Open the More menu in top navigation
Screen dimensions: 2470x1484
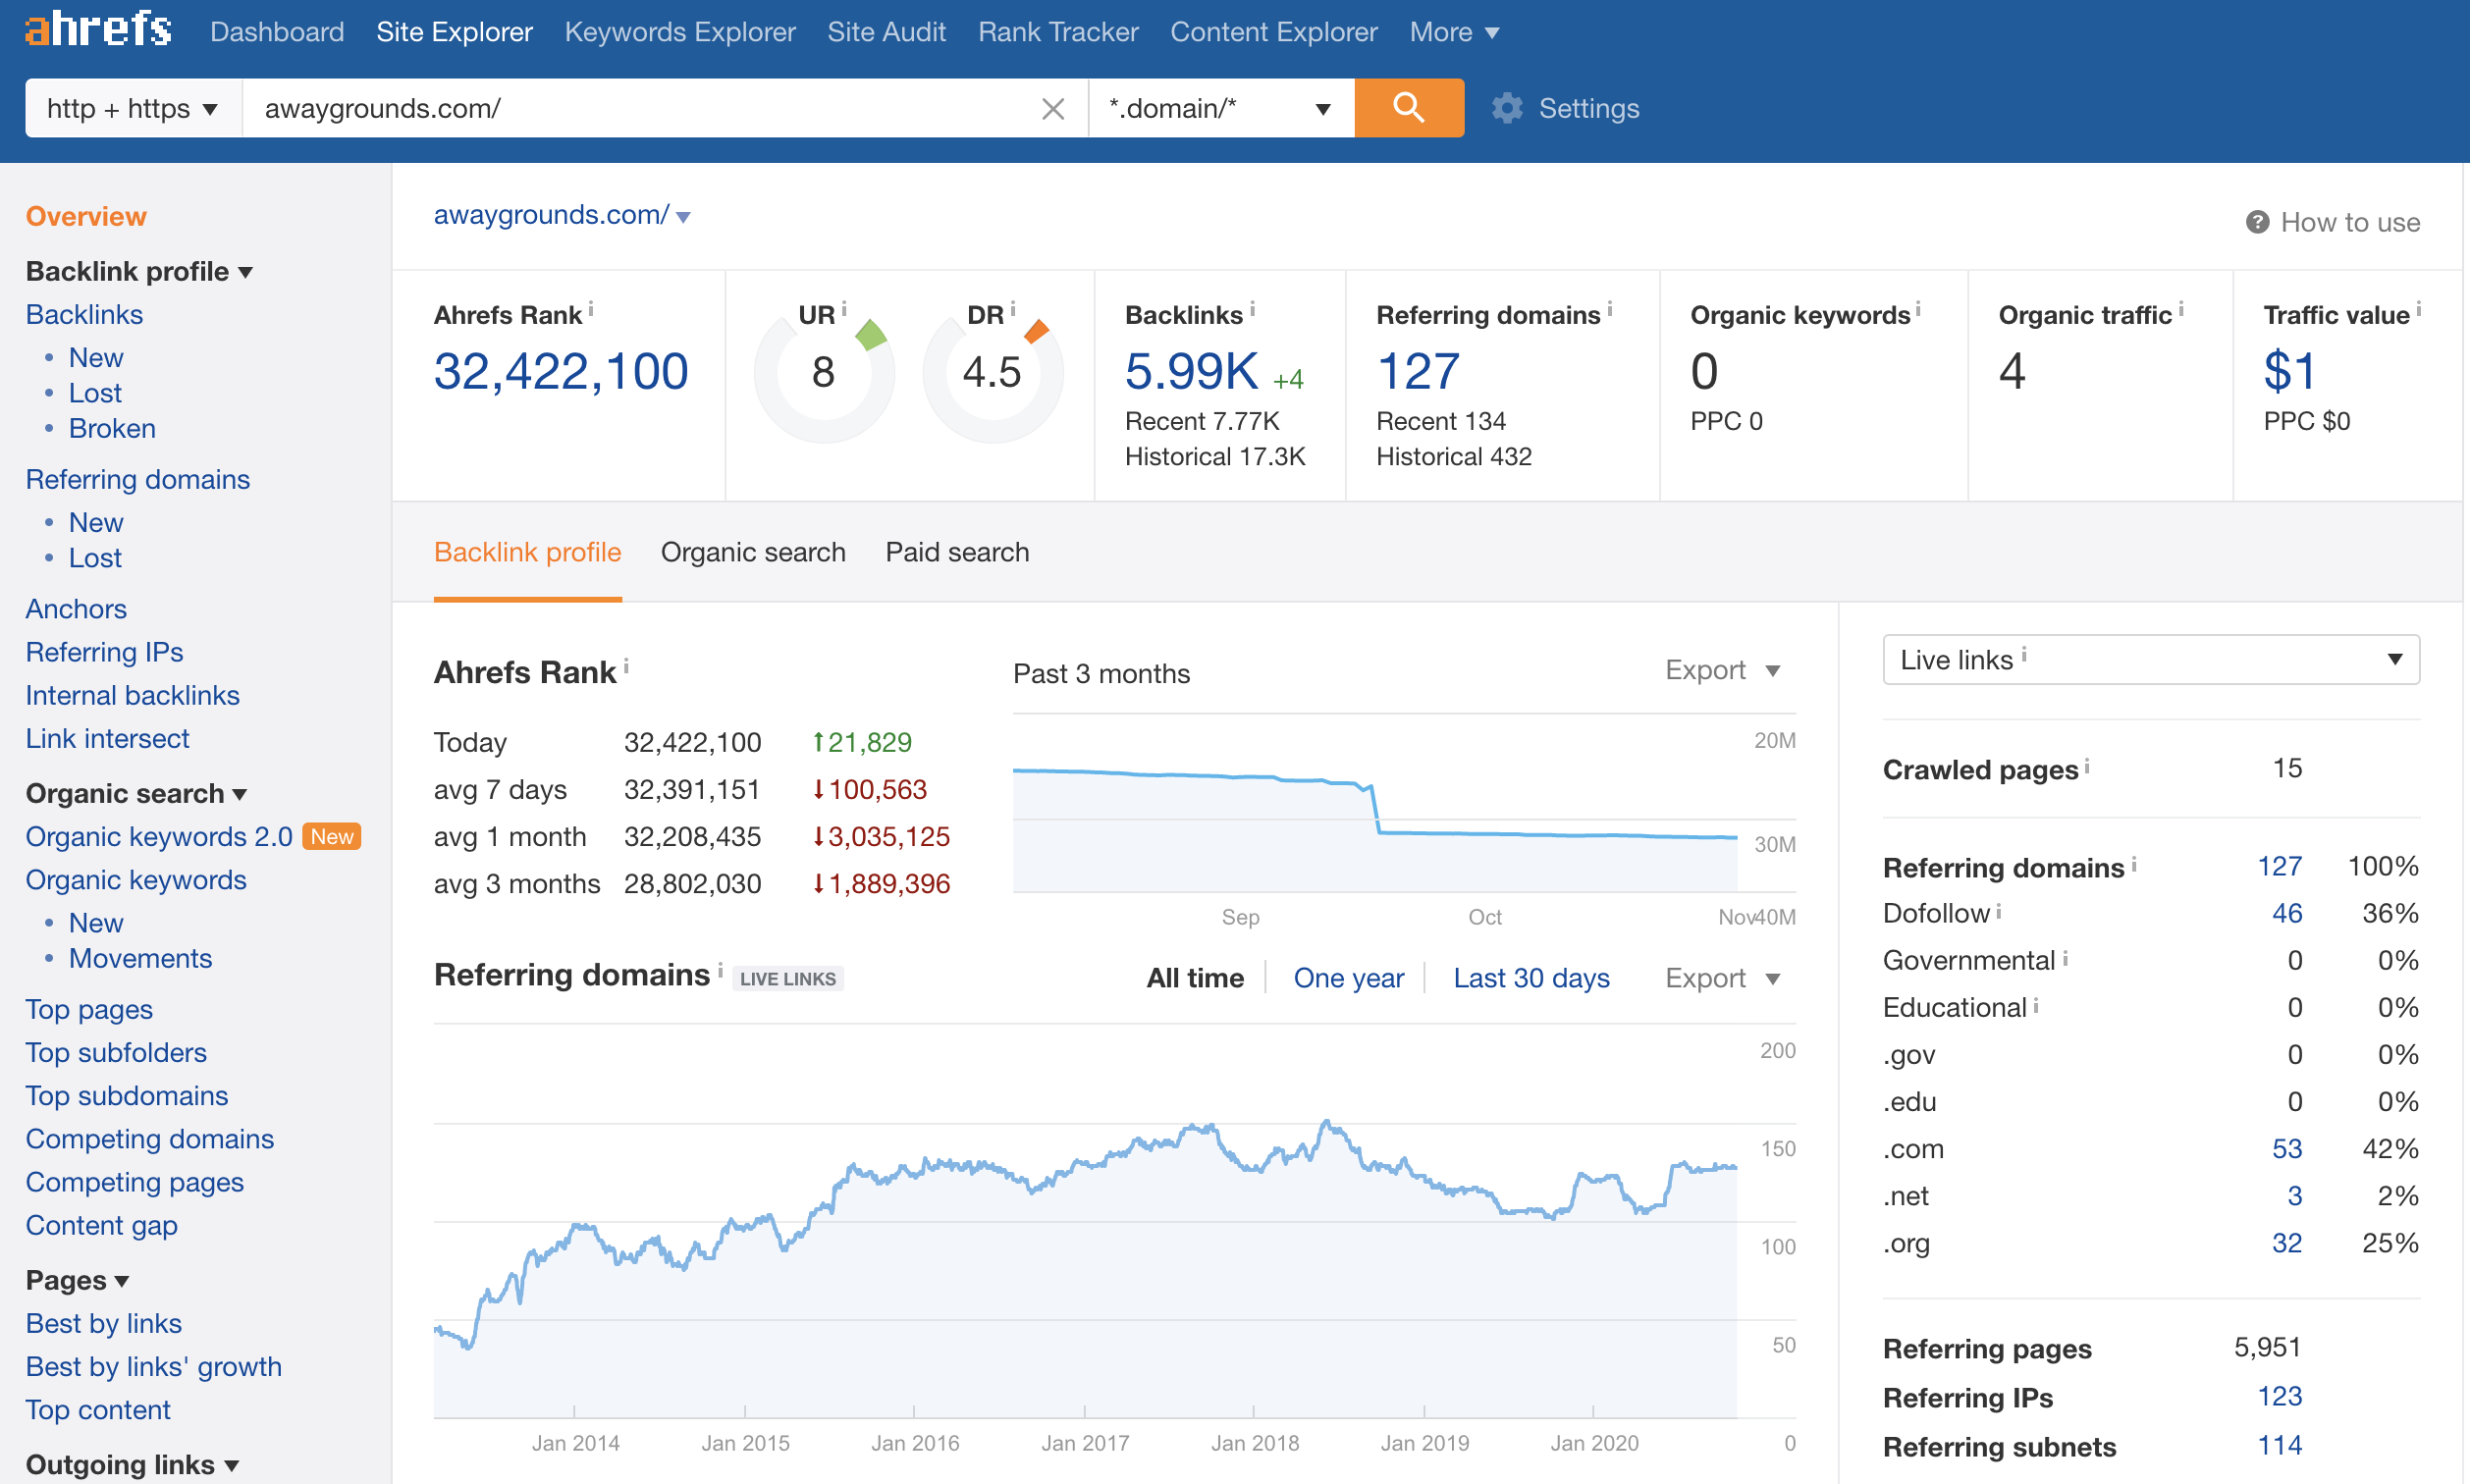coord(1454,32)
